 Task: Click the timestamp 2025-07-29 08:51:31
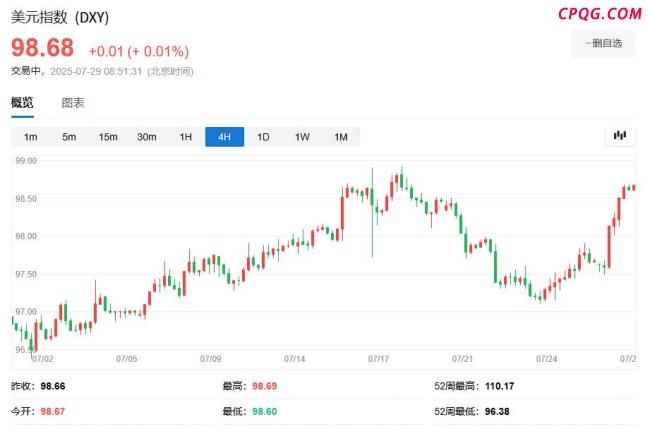pos(96,71)
